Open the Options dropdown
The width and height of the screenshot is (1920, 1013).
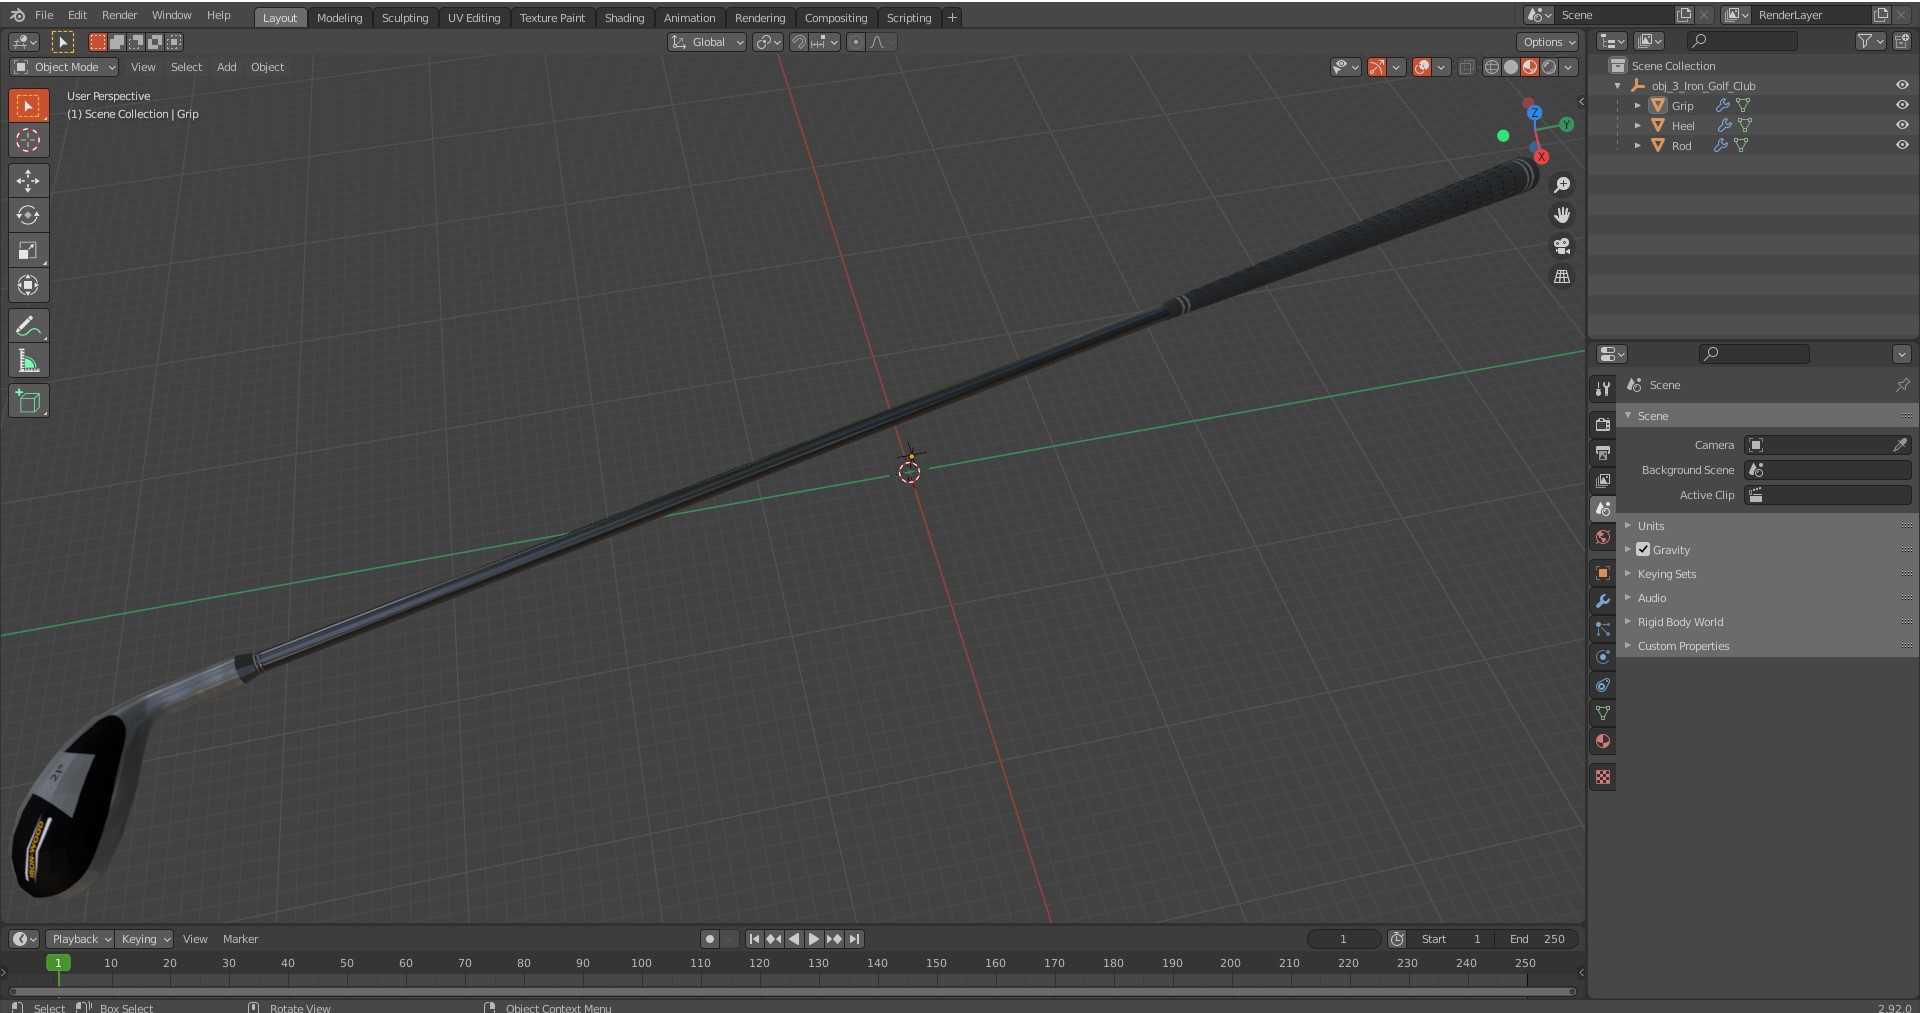coord(1548,42)
